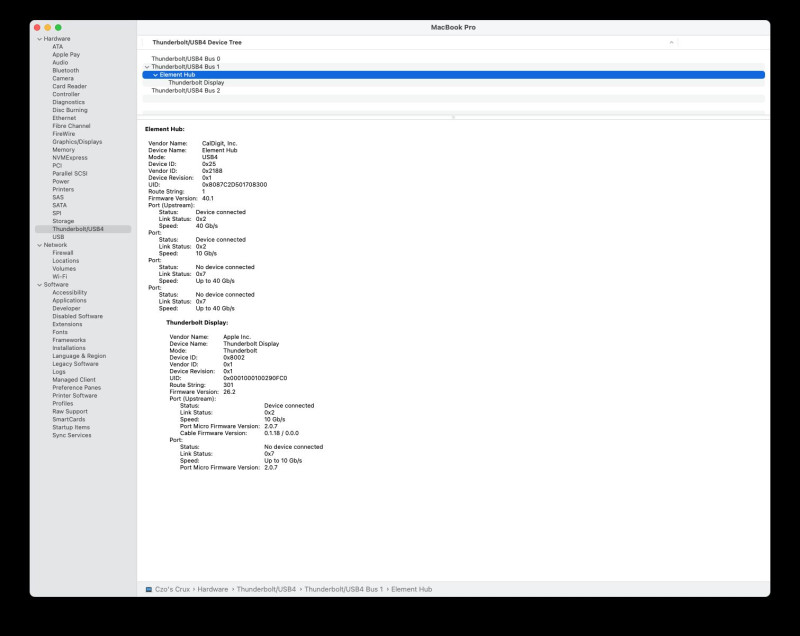Open Applications under Software
800x636 pixels.
69,300
